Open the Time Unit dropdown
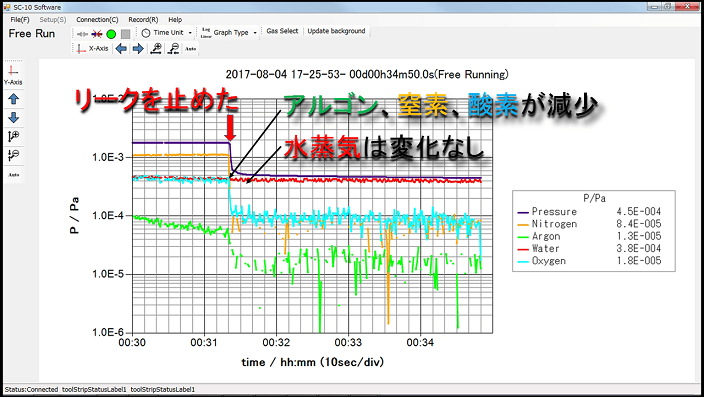This screenshot has width=704, height=398. coord(167,33)
